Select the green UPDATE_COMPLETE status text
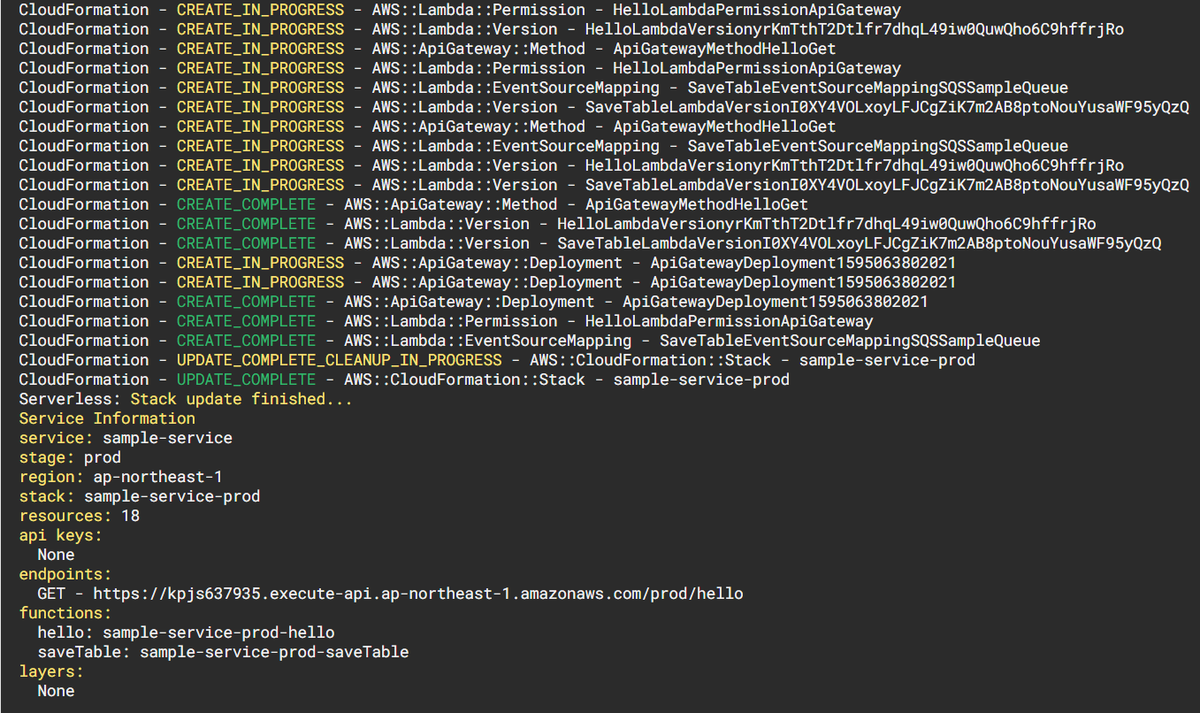 pyautogui.click(x=246, y=380)
